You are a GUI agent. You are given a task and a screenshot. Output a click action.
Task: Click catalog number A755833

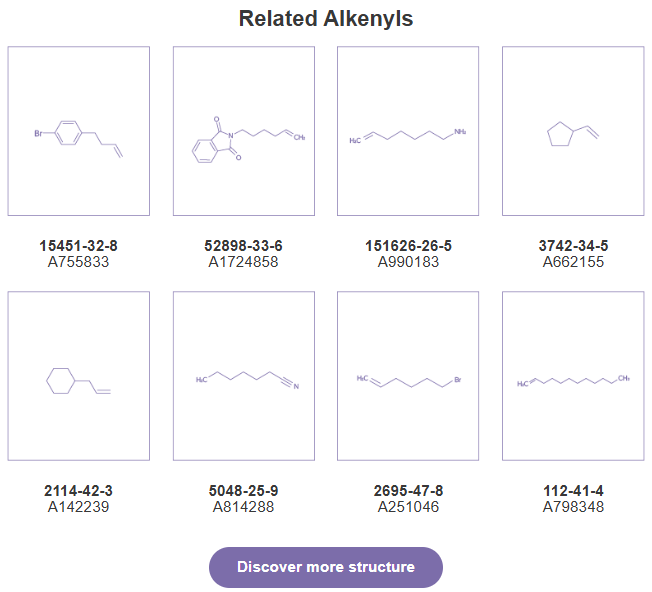click(x=79, y=262)
